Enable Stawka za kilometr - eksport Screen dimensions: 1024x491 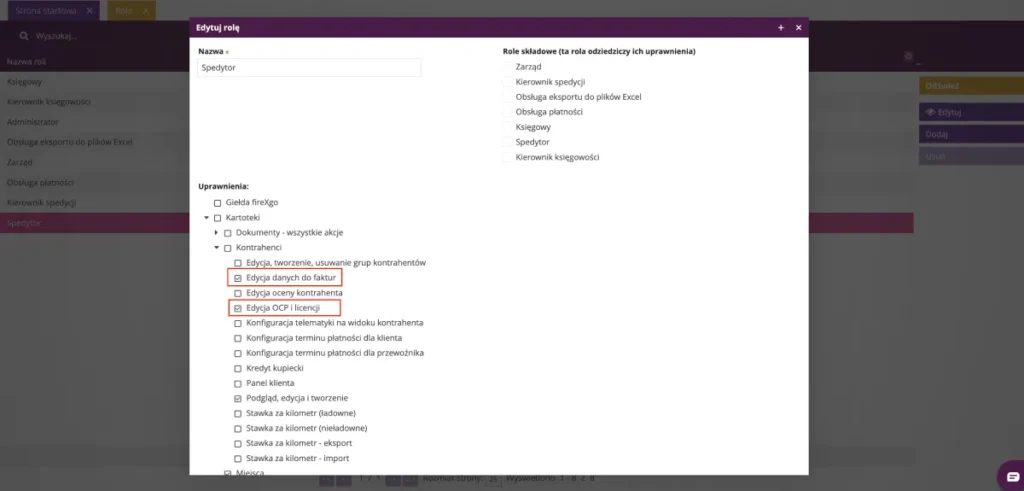click(x=238, y=443)
